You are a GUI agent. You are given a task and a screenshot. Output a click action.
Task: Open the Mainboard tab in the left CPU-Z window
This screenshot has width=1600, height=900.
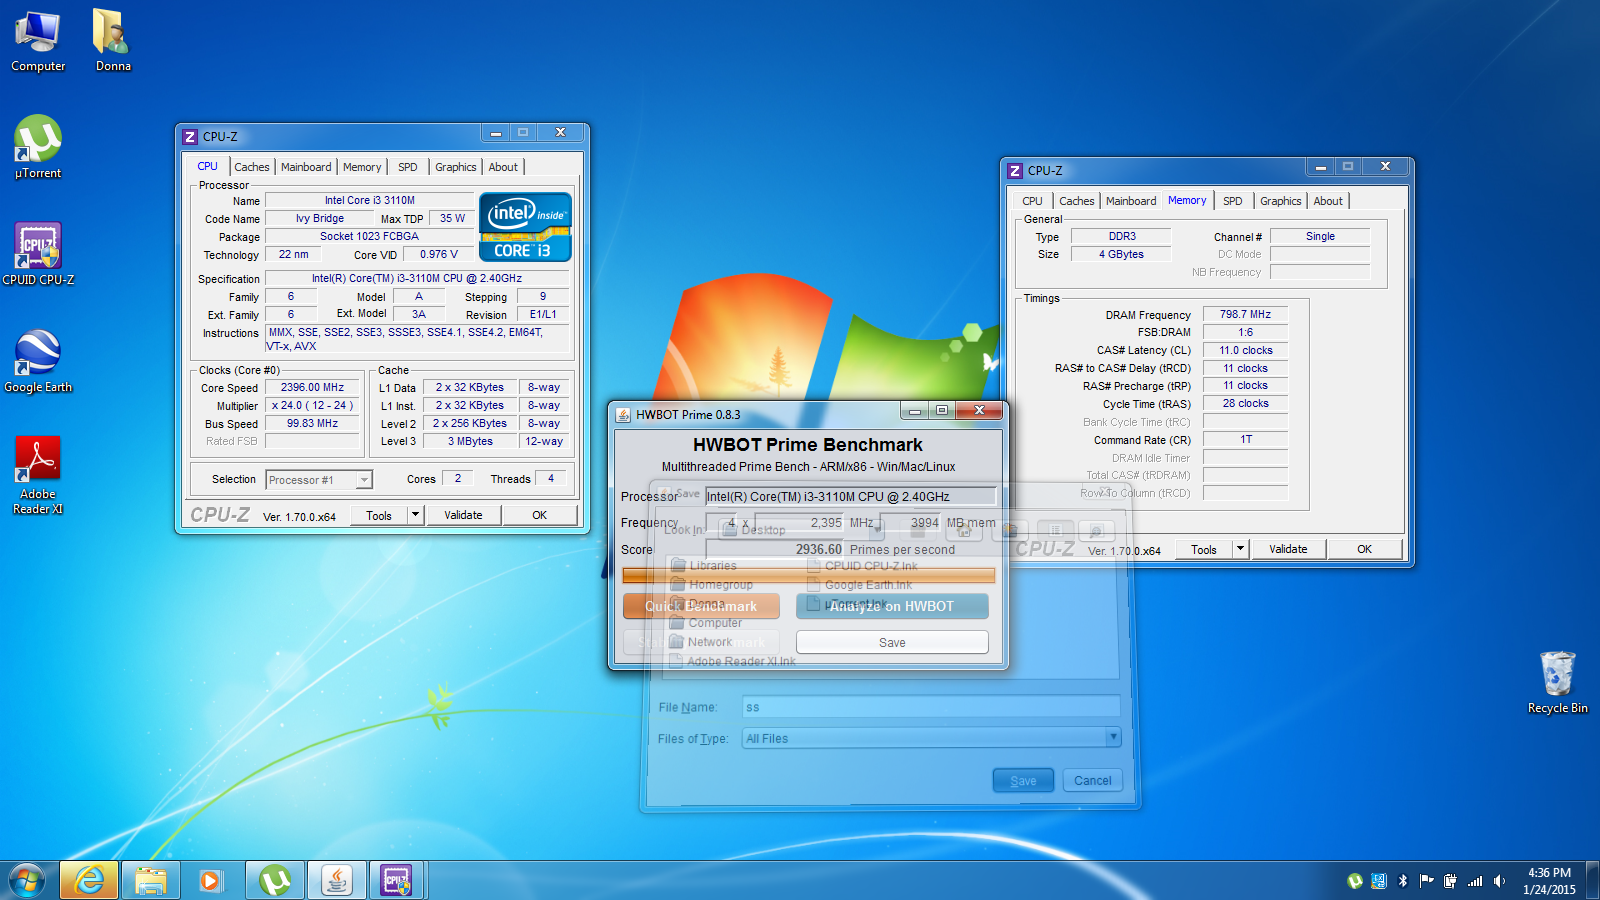[306, 167]
